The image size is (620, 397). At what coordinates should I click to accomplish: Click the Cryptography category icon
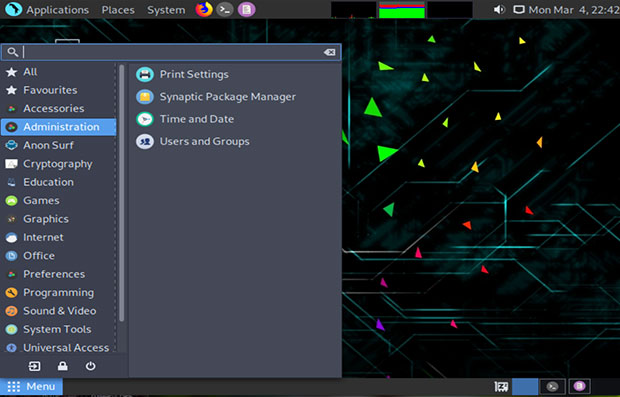tap(11, 164)
